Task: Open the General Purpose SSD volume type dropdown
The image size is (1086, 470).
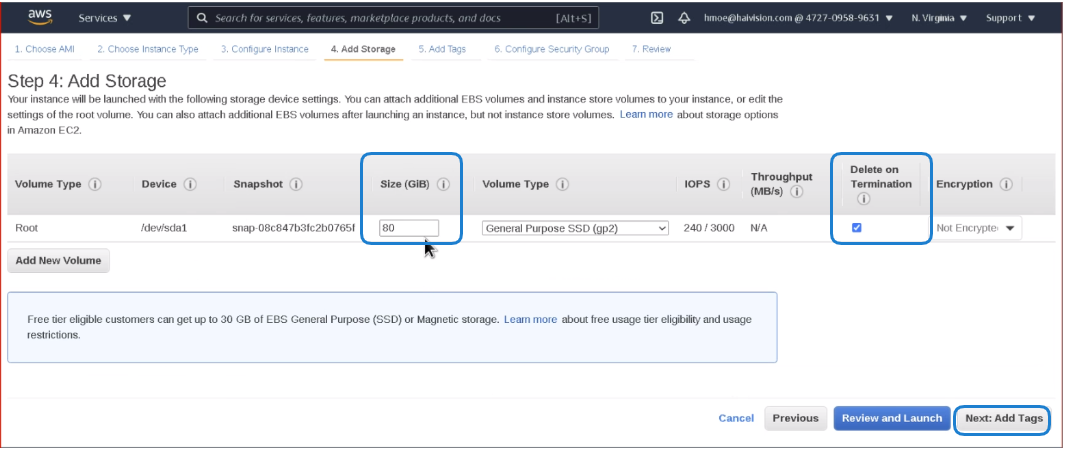Action: 574,228
